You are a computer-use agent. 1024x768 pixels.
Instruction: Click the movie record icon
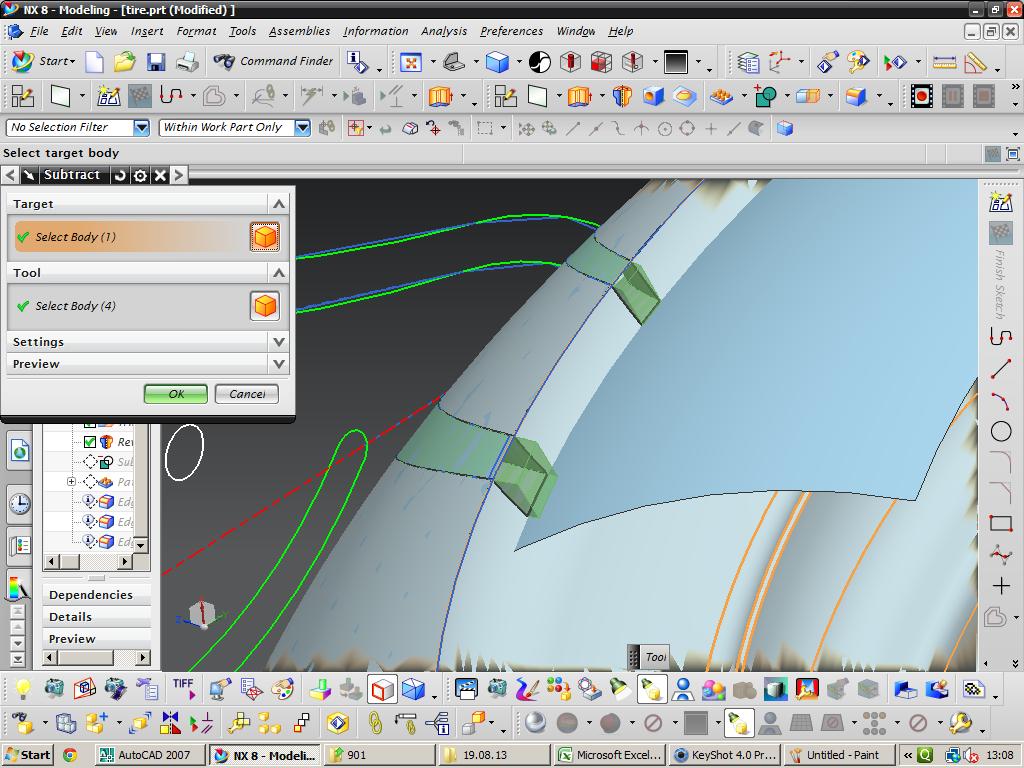pos(921,97)
